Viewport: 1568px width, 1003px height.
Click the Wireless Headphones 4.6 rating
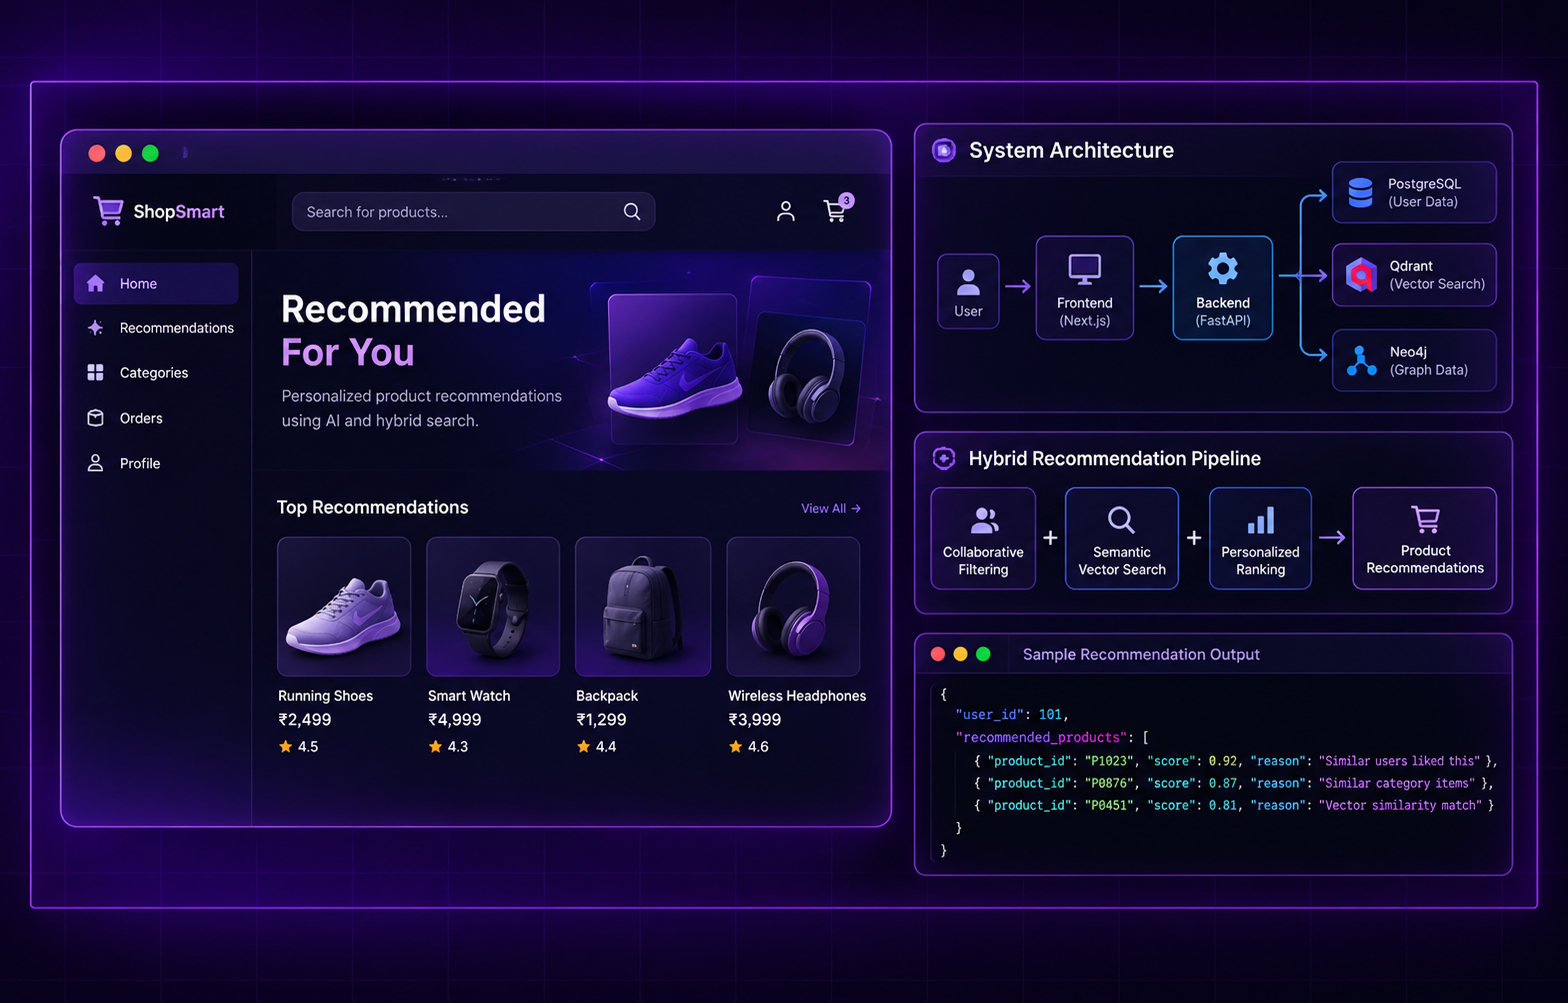pos(749,747)
